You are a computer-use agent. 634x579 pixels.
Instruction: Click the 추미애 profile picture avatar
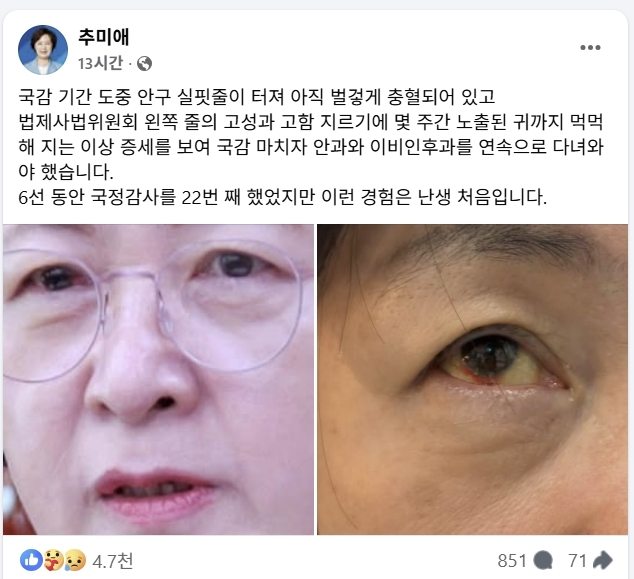coord(43,50)
